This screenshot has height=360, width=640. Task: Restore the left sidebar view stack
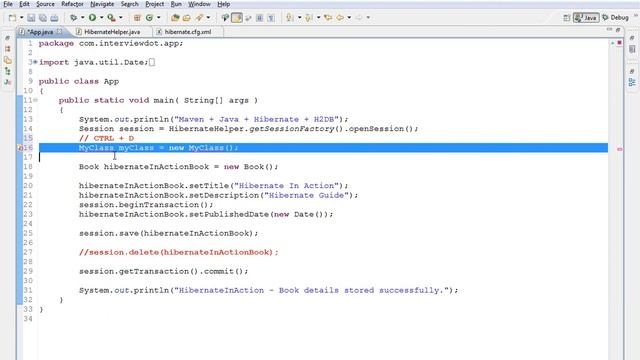click(x=8, y=38)
